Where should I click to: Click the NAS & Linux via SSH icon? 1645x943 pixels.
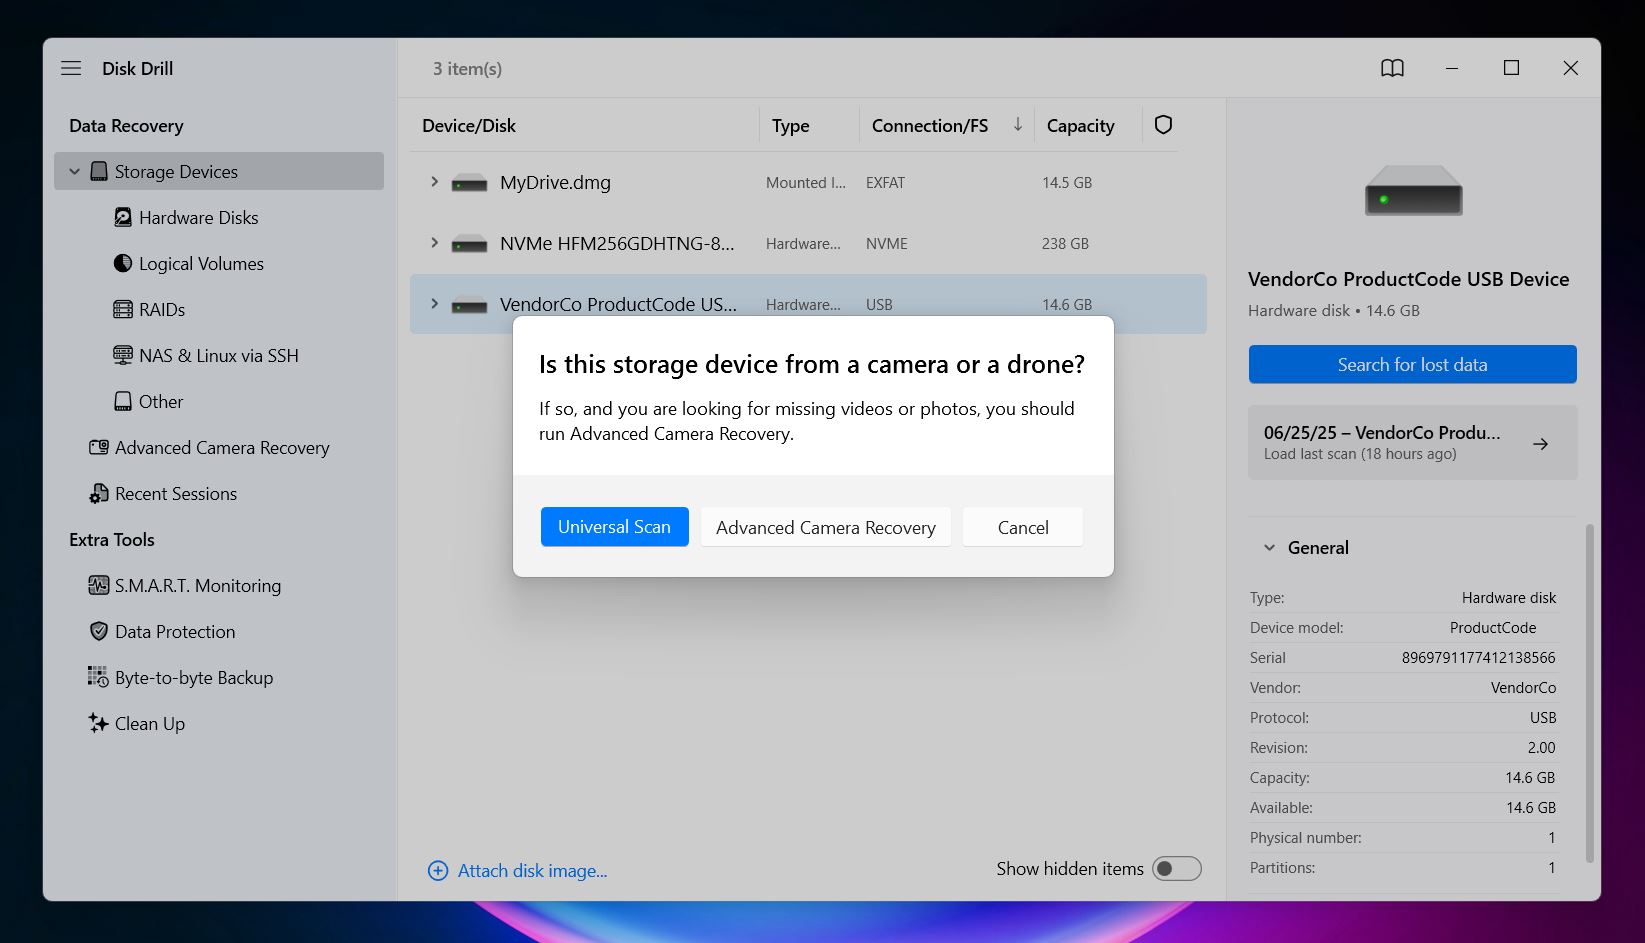(x=123, y=356)
